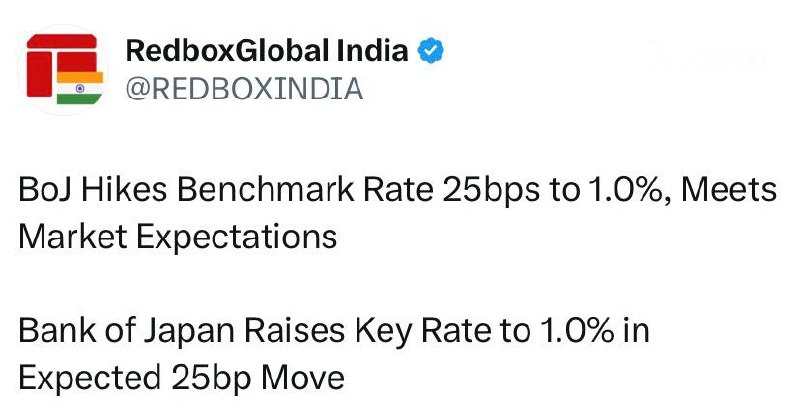Click "Bank of Japan" in second headline
The height and width of the screenshot is (420, 800).
pos(127,331)
